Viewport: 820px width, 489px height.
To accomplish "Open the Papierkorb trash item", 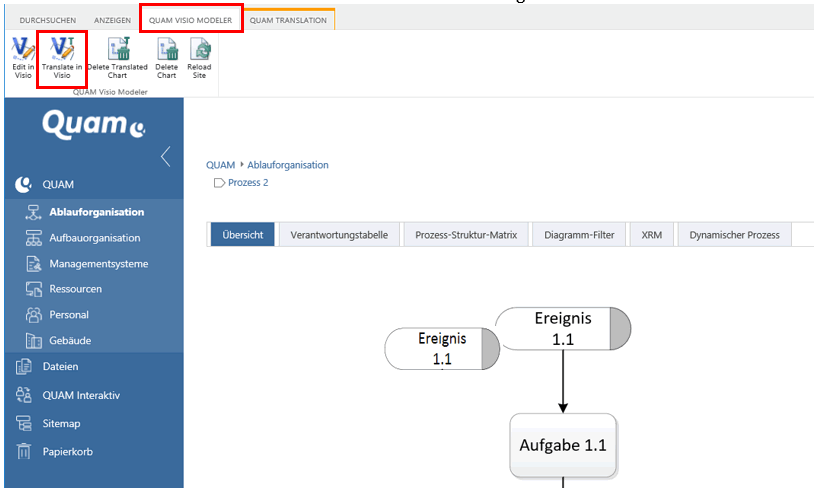I will point(69,451).
